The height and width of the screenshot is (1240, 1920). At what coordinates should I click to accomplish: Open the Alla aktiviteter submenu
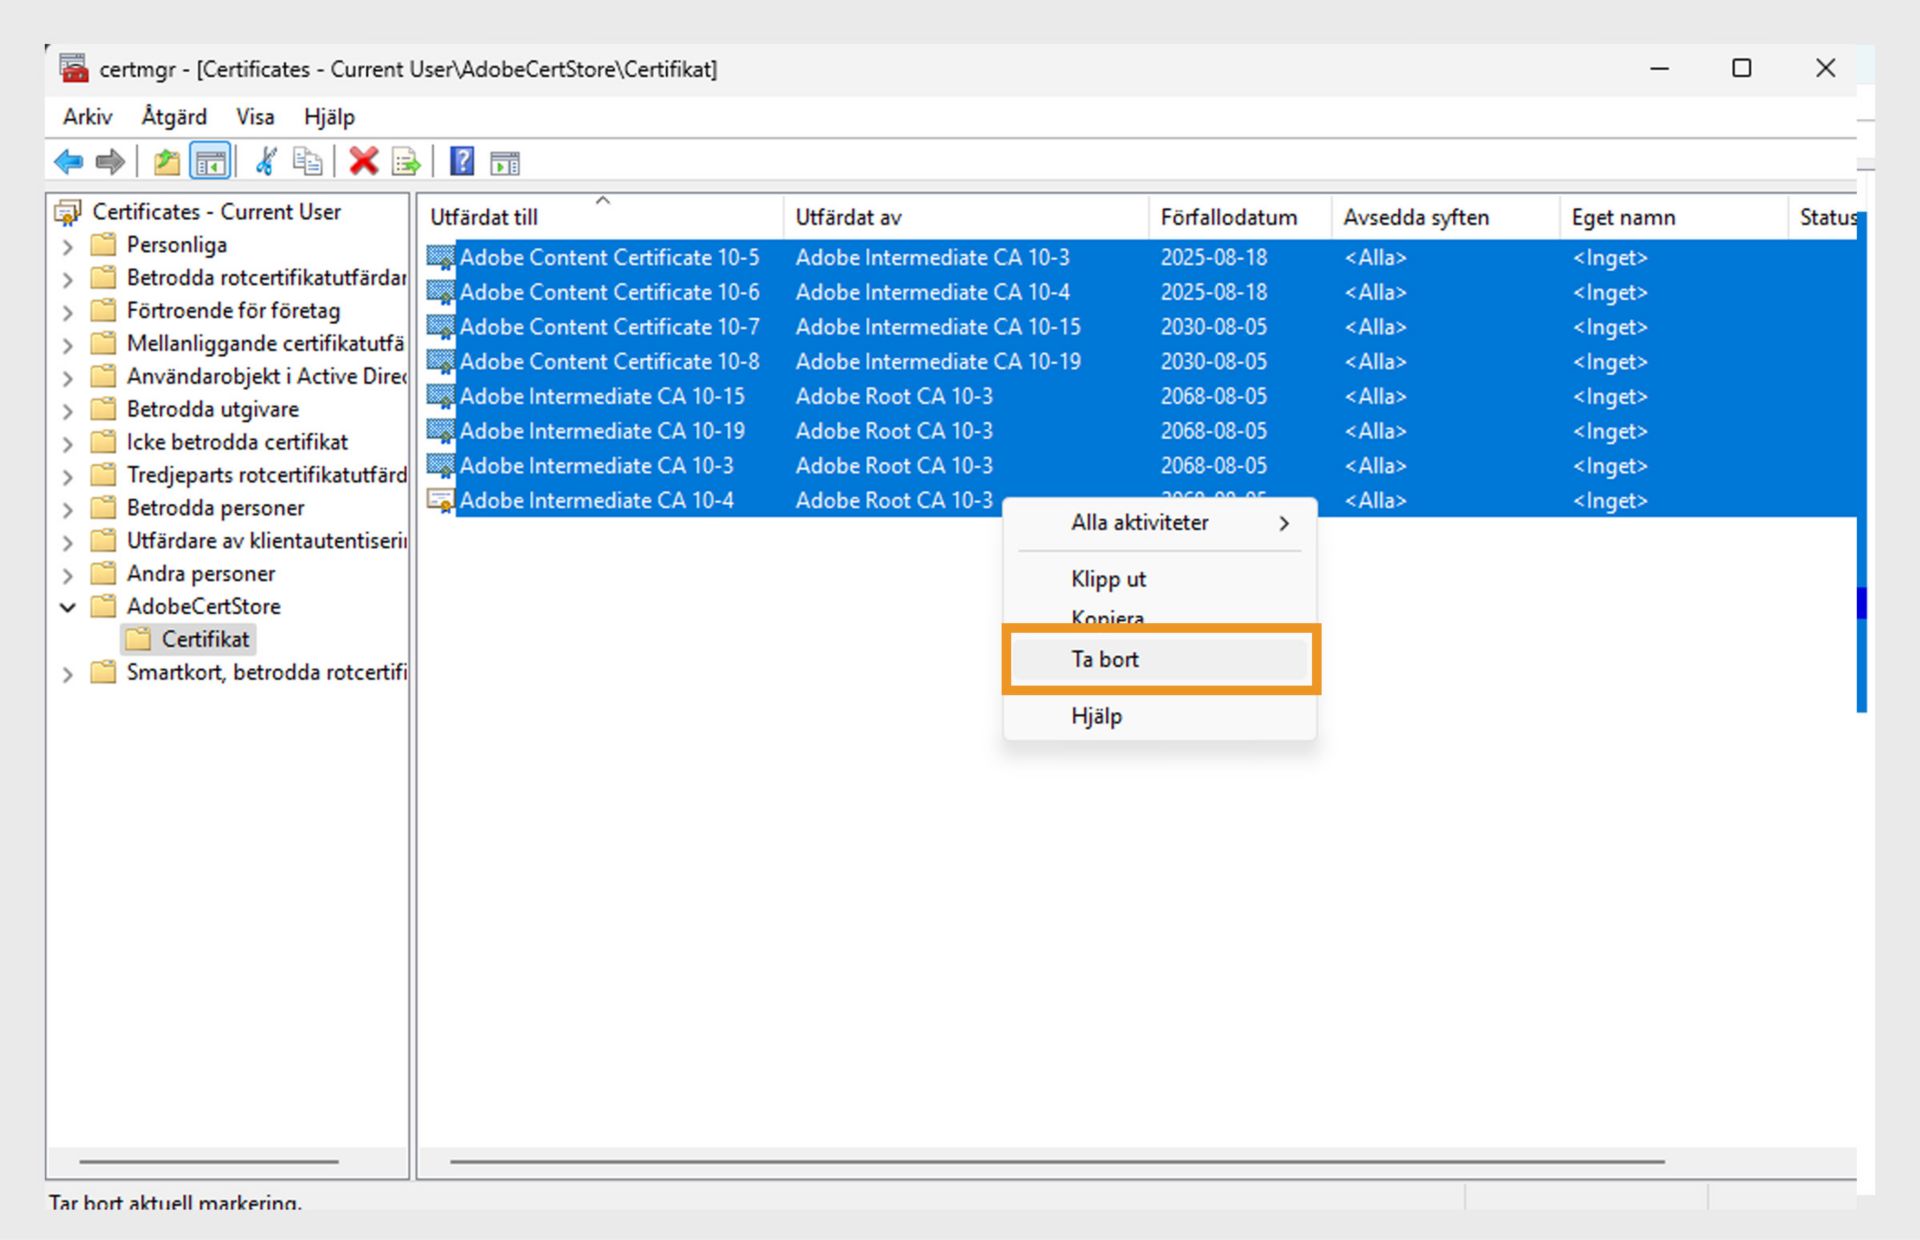(x=1160, y=523)
